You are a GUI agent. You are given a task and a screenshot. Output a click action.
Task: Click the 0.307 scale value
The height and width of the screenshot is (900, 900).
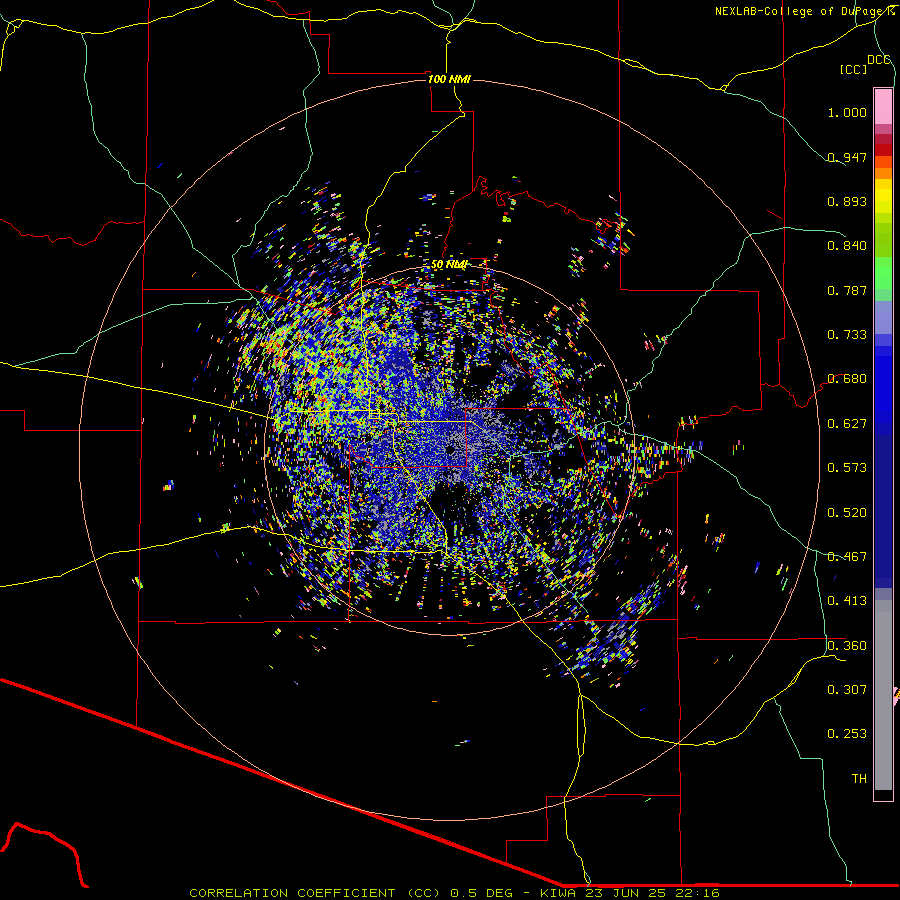click(x=847, y=689)
